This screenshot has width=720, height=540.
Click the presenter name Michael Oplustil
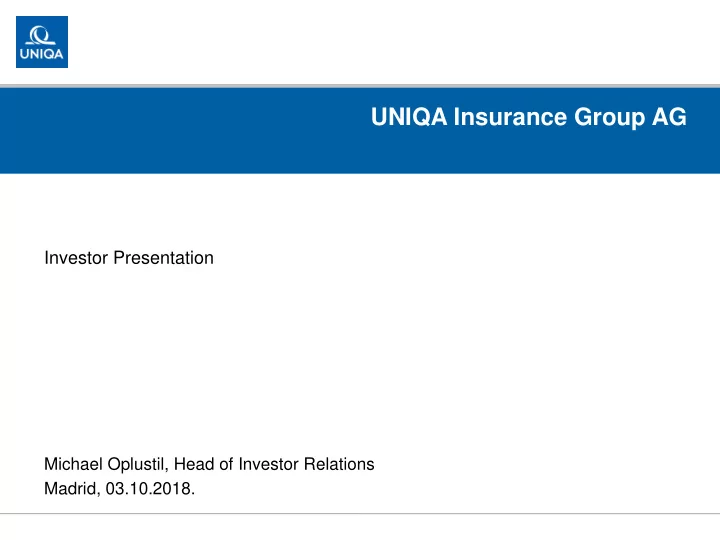pos(105,464)
